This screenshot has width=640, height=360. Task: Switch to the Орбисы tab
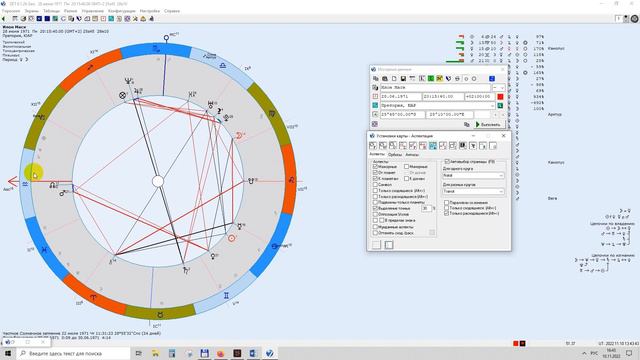coord(395,155)
